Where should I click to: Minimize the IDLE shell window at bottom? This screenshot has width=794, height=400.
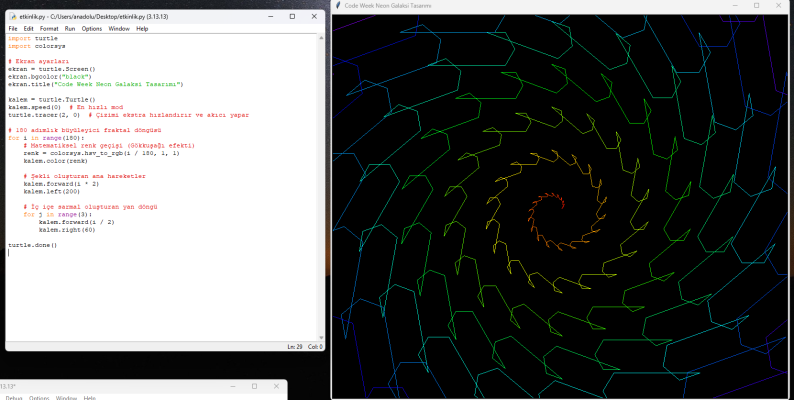[233, 386]
